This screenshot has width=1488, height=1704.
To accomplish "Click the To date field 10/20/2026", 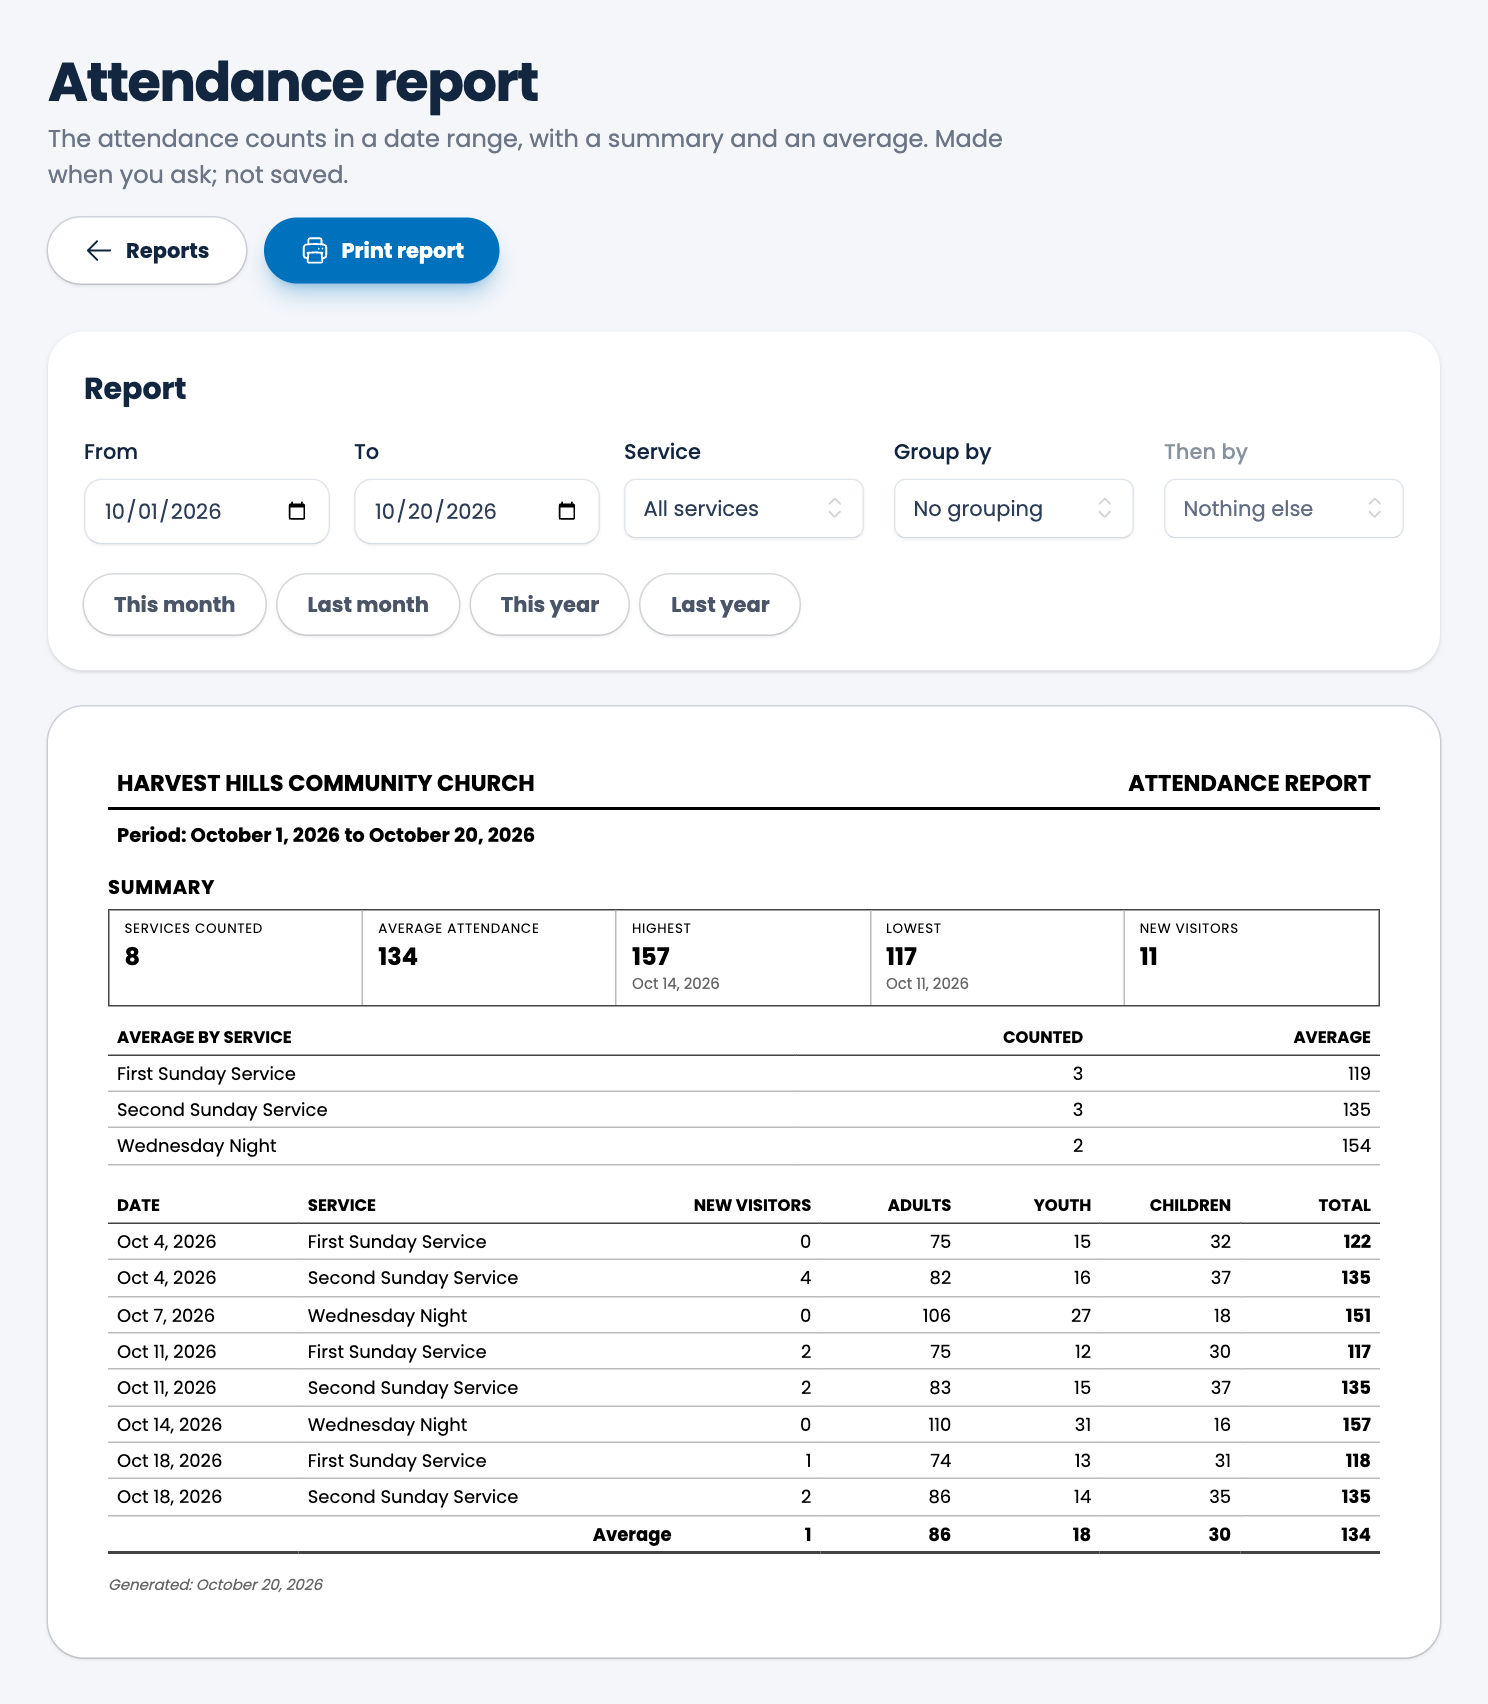I will [477, 511].
